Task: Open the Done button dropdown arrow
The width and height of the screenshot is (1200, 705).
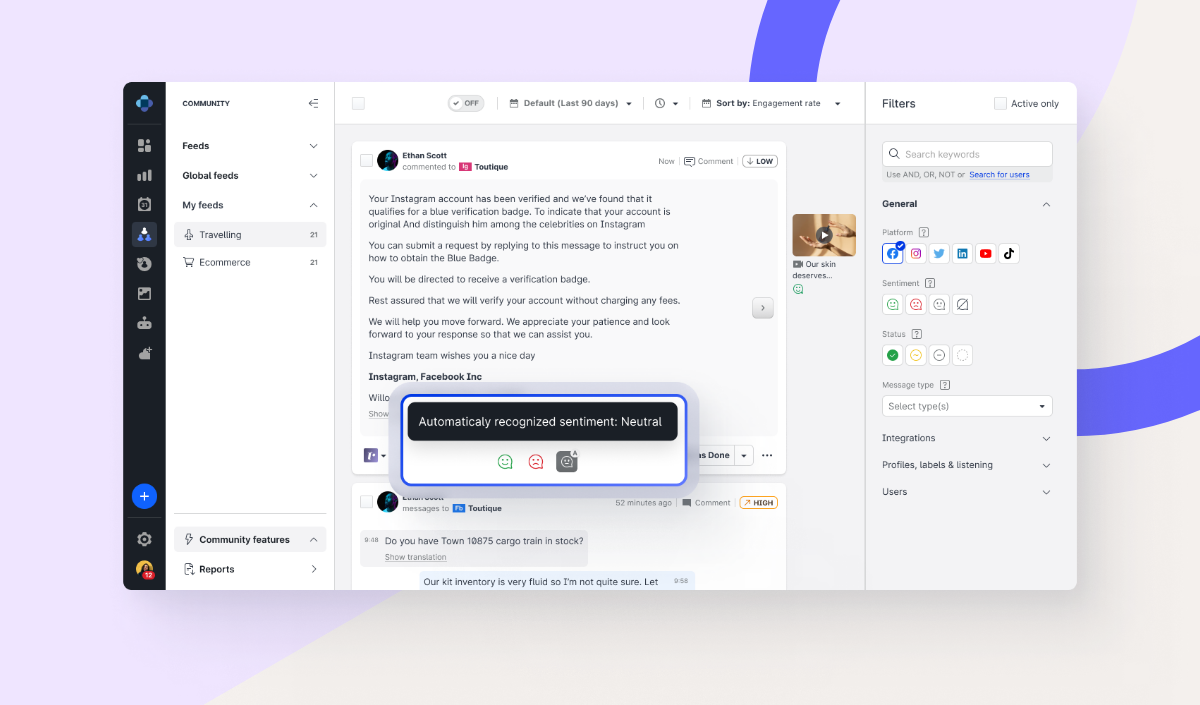Action: pos(744,455)
